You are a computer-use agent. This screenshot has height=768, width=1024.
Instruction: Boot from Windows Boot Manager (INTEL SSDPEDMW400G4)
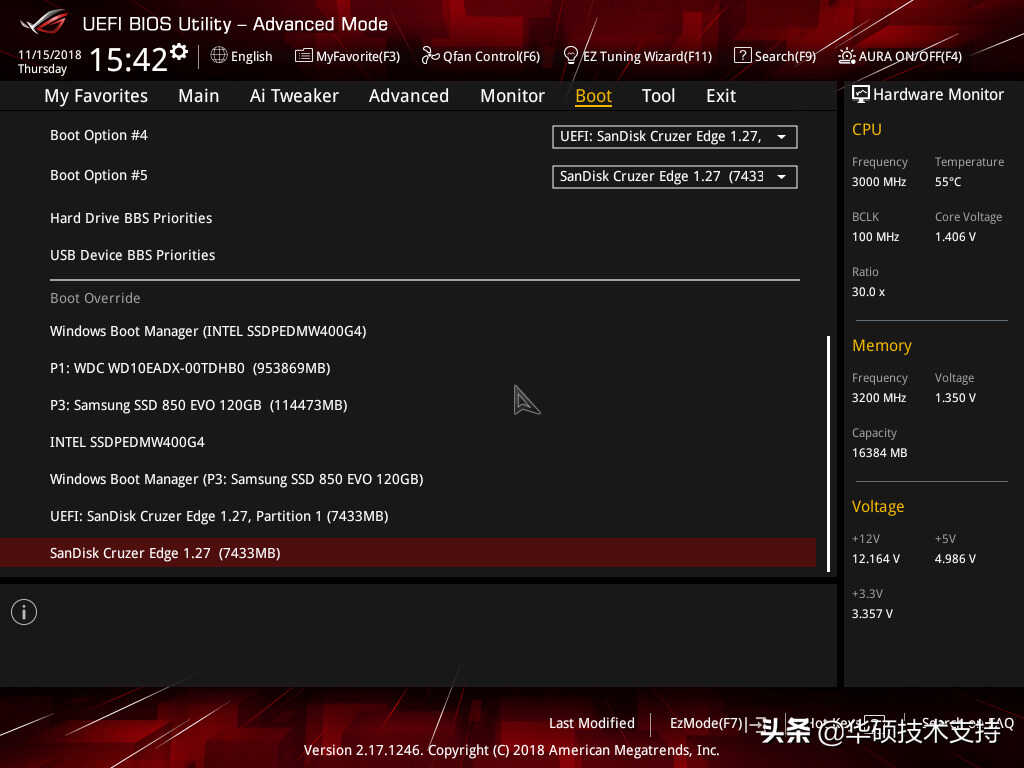[208, 331]
